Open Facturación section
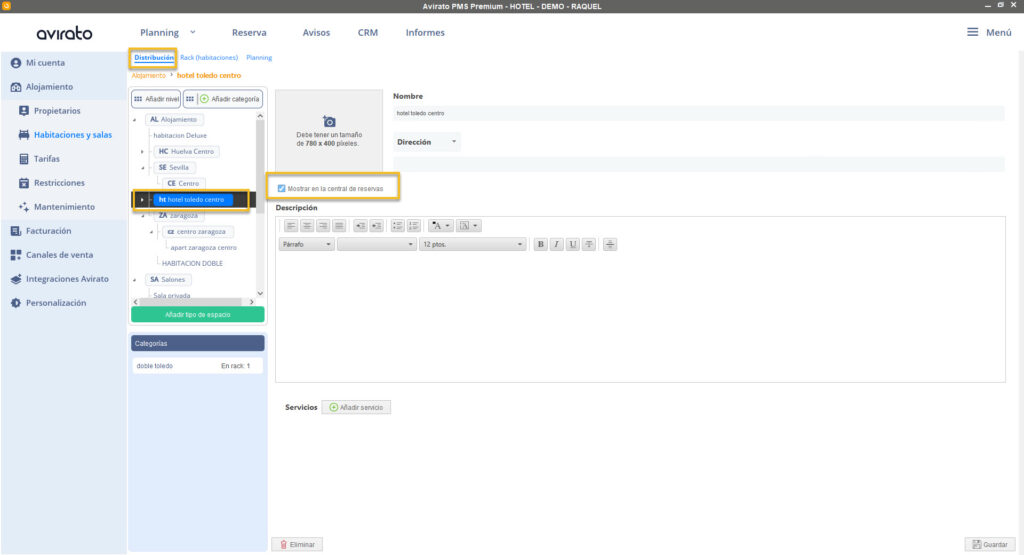 click(41, 231)
